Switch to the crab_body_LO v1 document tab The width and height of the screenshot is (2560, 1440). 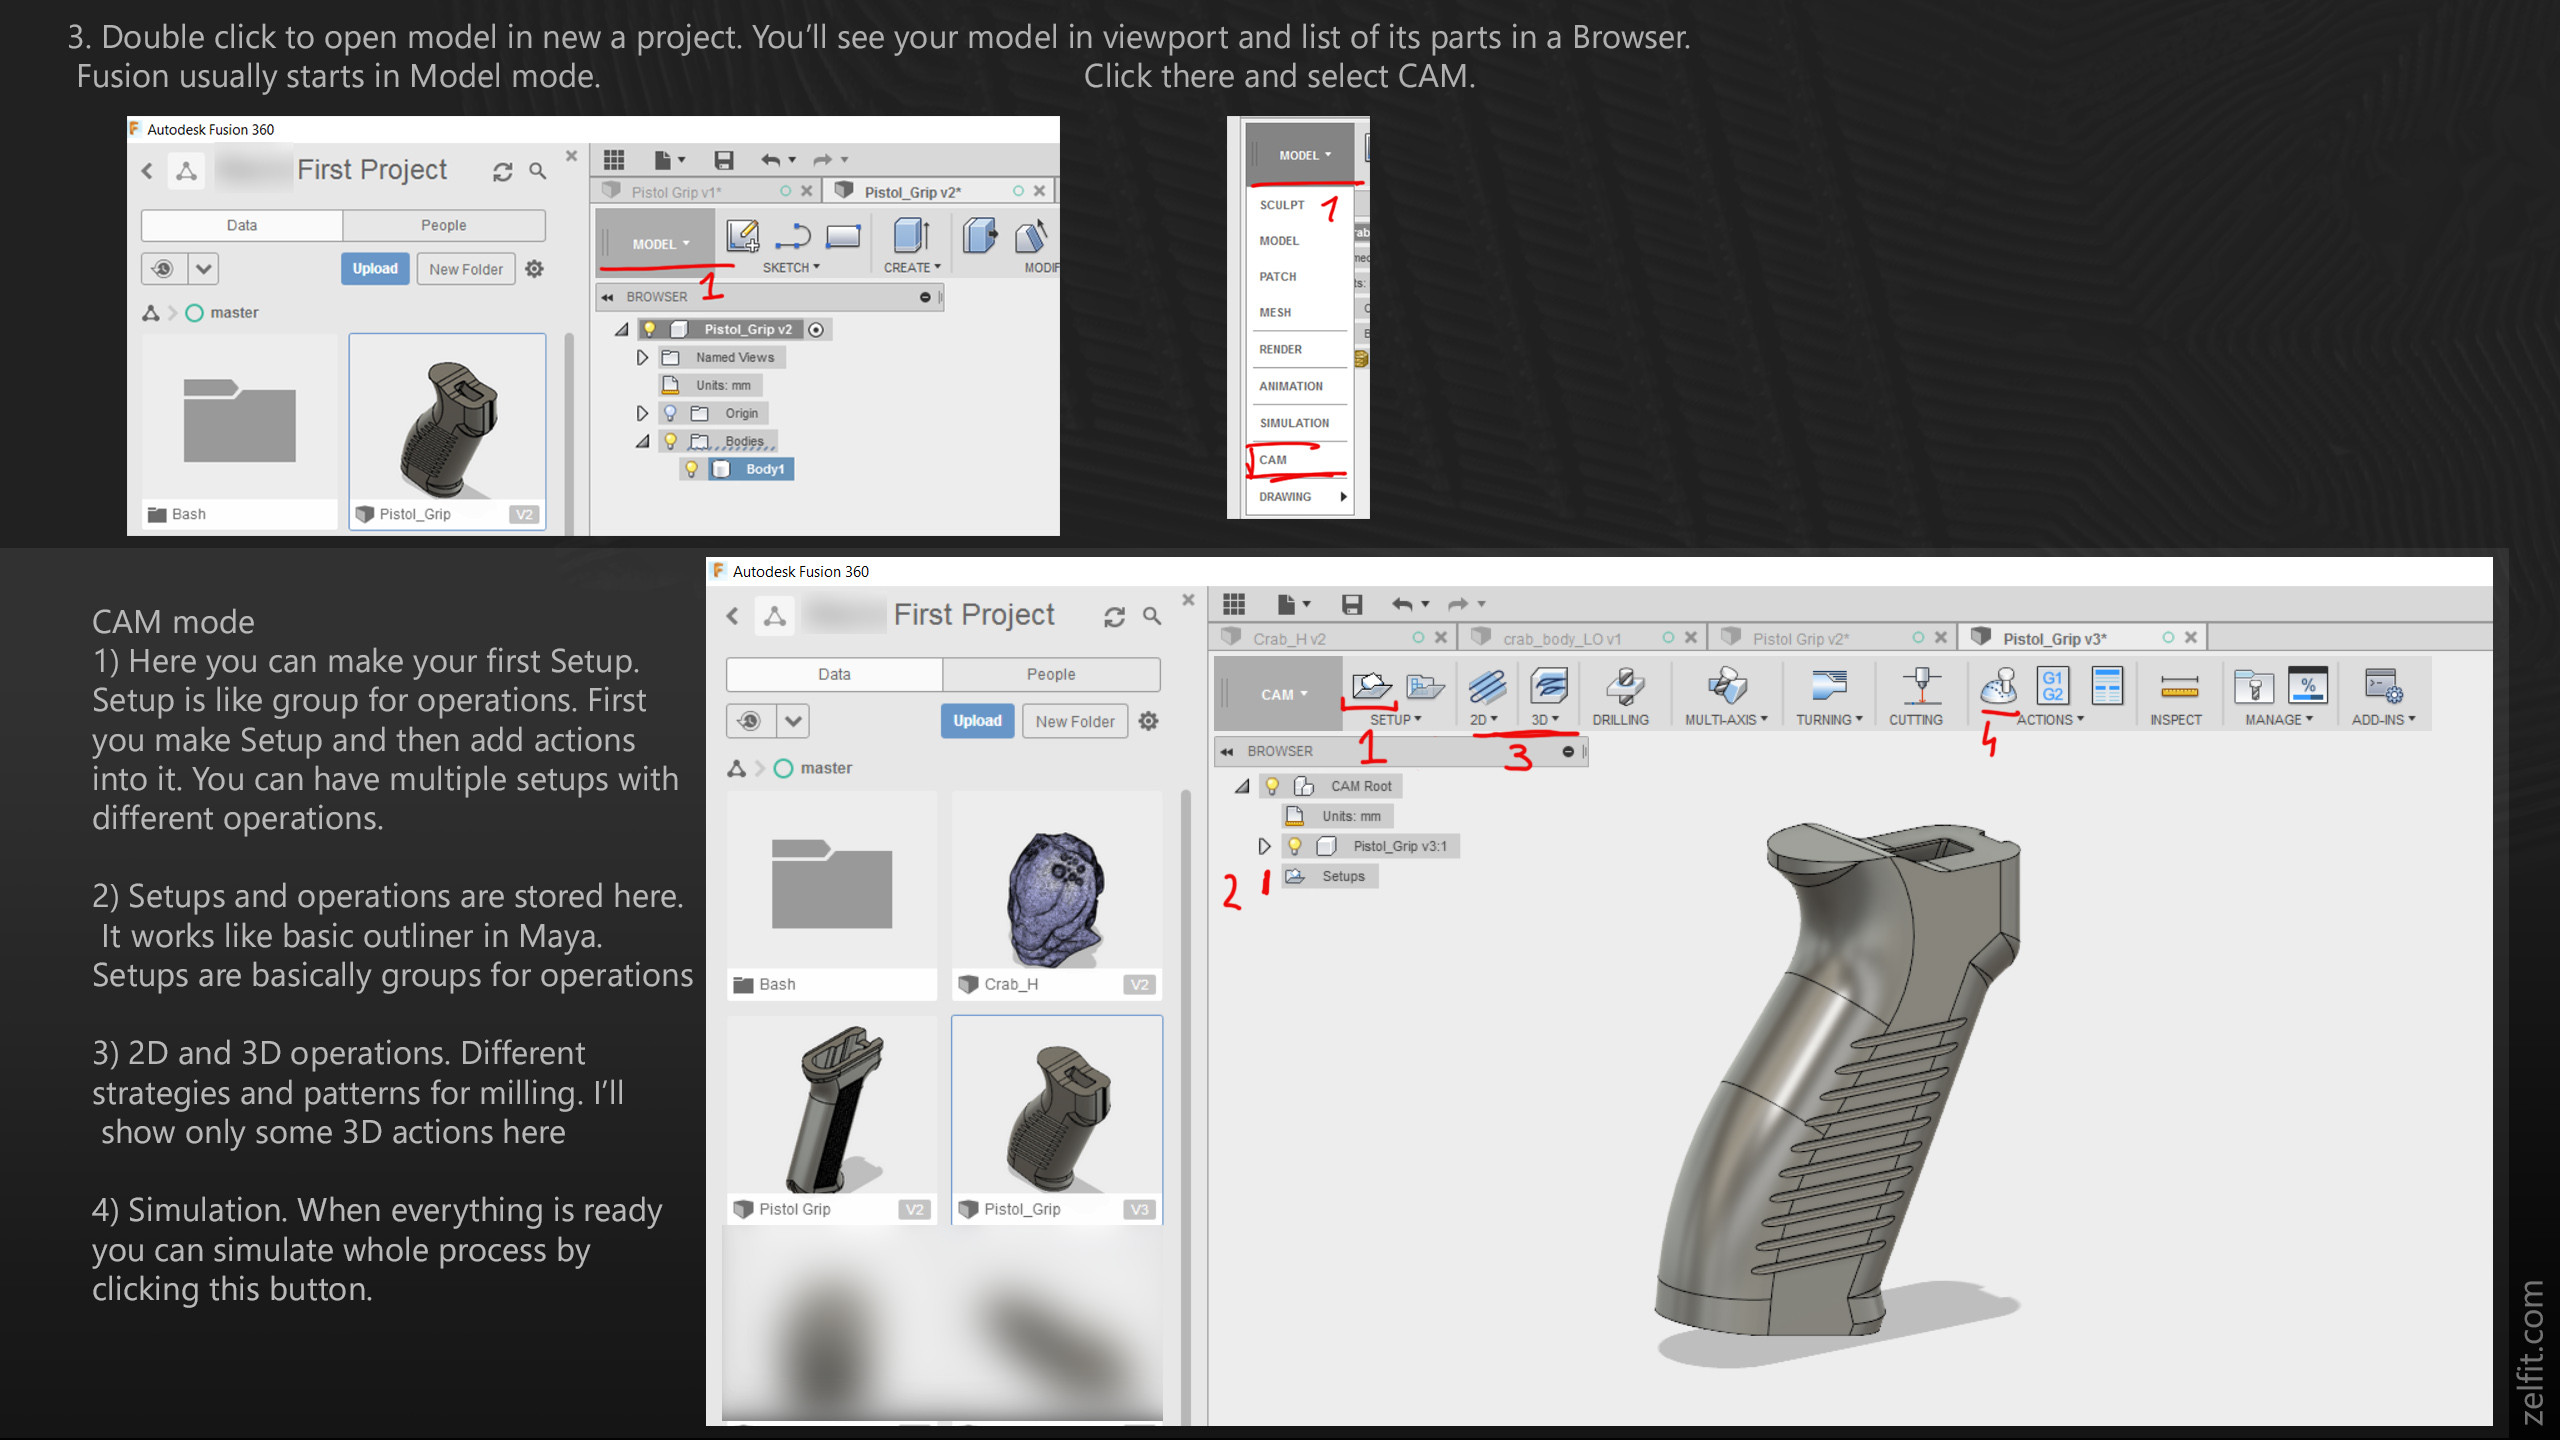1581,638
